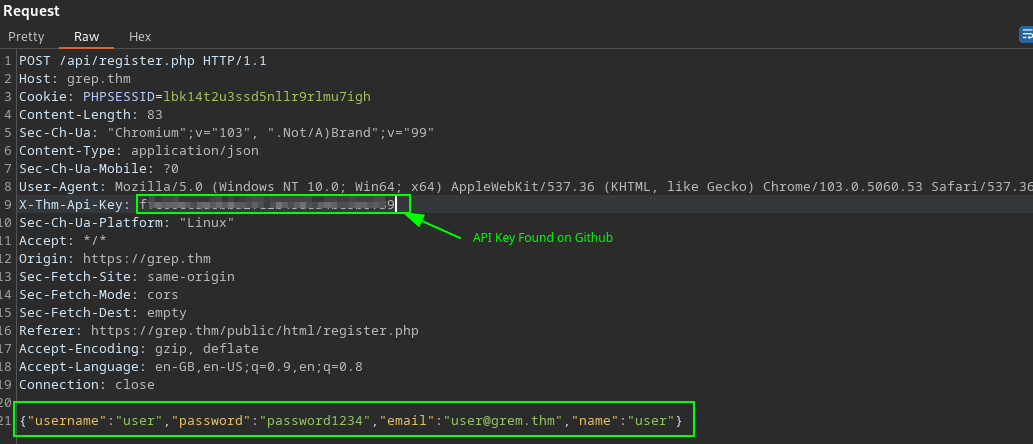Click the 'Connection: close' header line
This screenshot has height=444, width=1033.
point(86,384)
